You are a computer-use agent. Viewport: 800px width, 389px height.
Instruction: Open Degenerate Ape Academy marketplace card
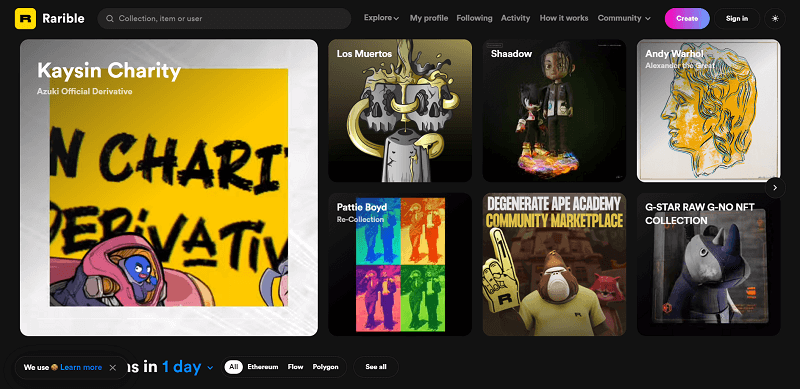[x=554, y=264]
